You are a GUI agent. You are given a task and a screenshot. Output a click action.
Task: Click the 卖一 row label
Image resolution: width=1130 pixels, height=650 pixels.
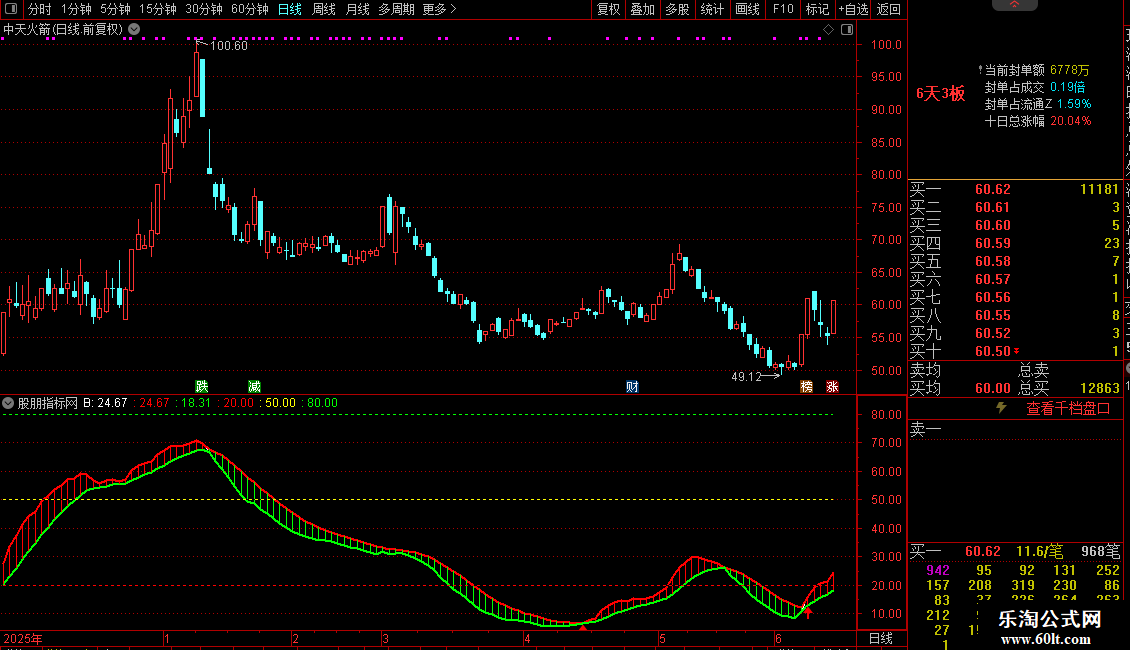pos(926,430)
